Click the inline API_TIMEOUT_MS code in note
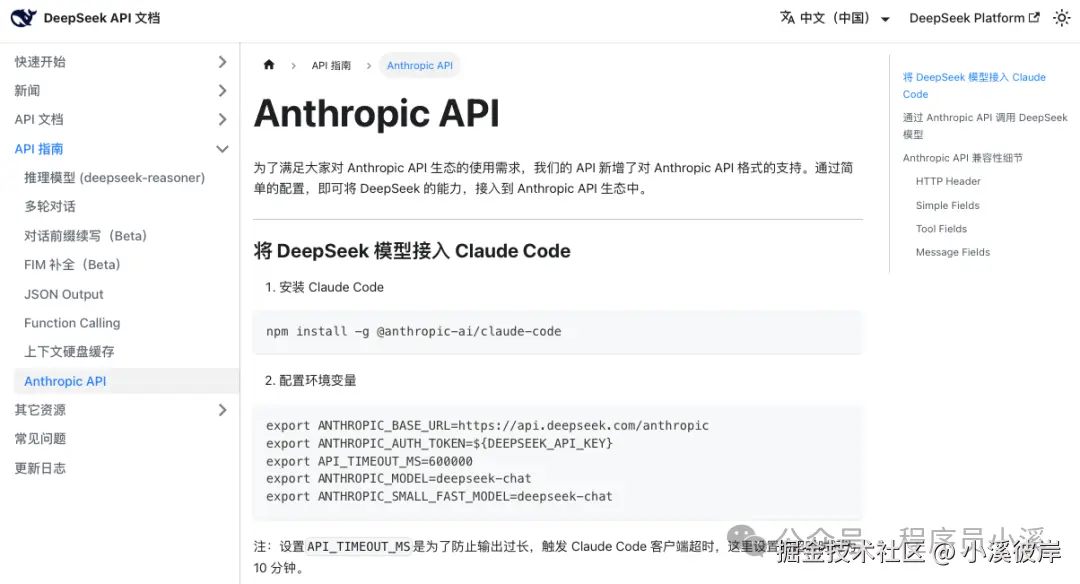This screenshot has height=584, width=1080. pos(358,546)
